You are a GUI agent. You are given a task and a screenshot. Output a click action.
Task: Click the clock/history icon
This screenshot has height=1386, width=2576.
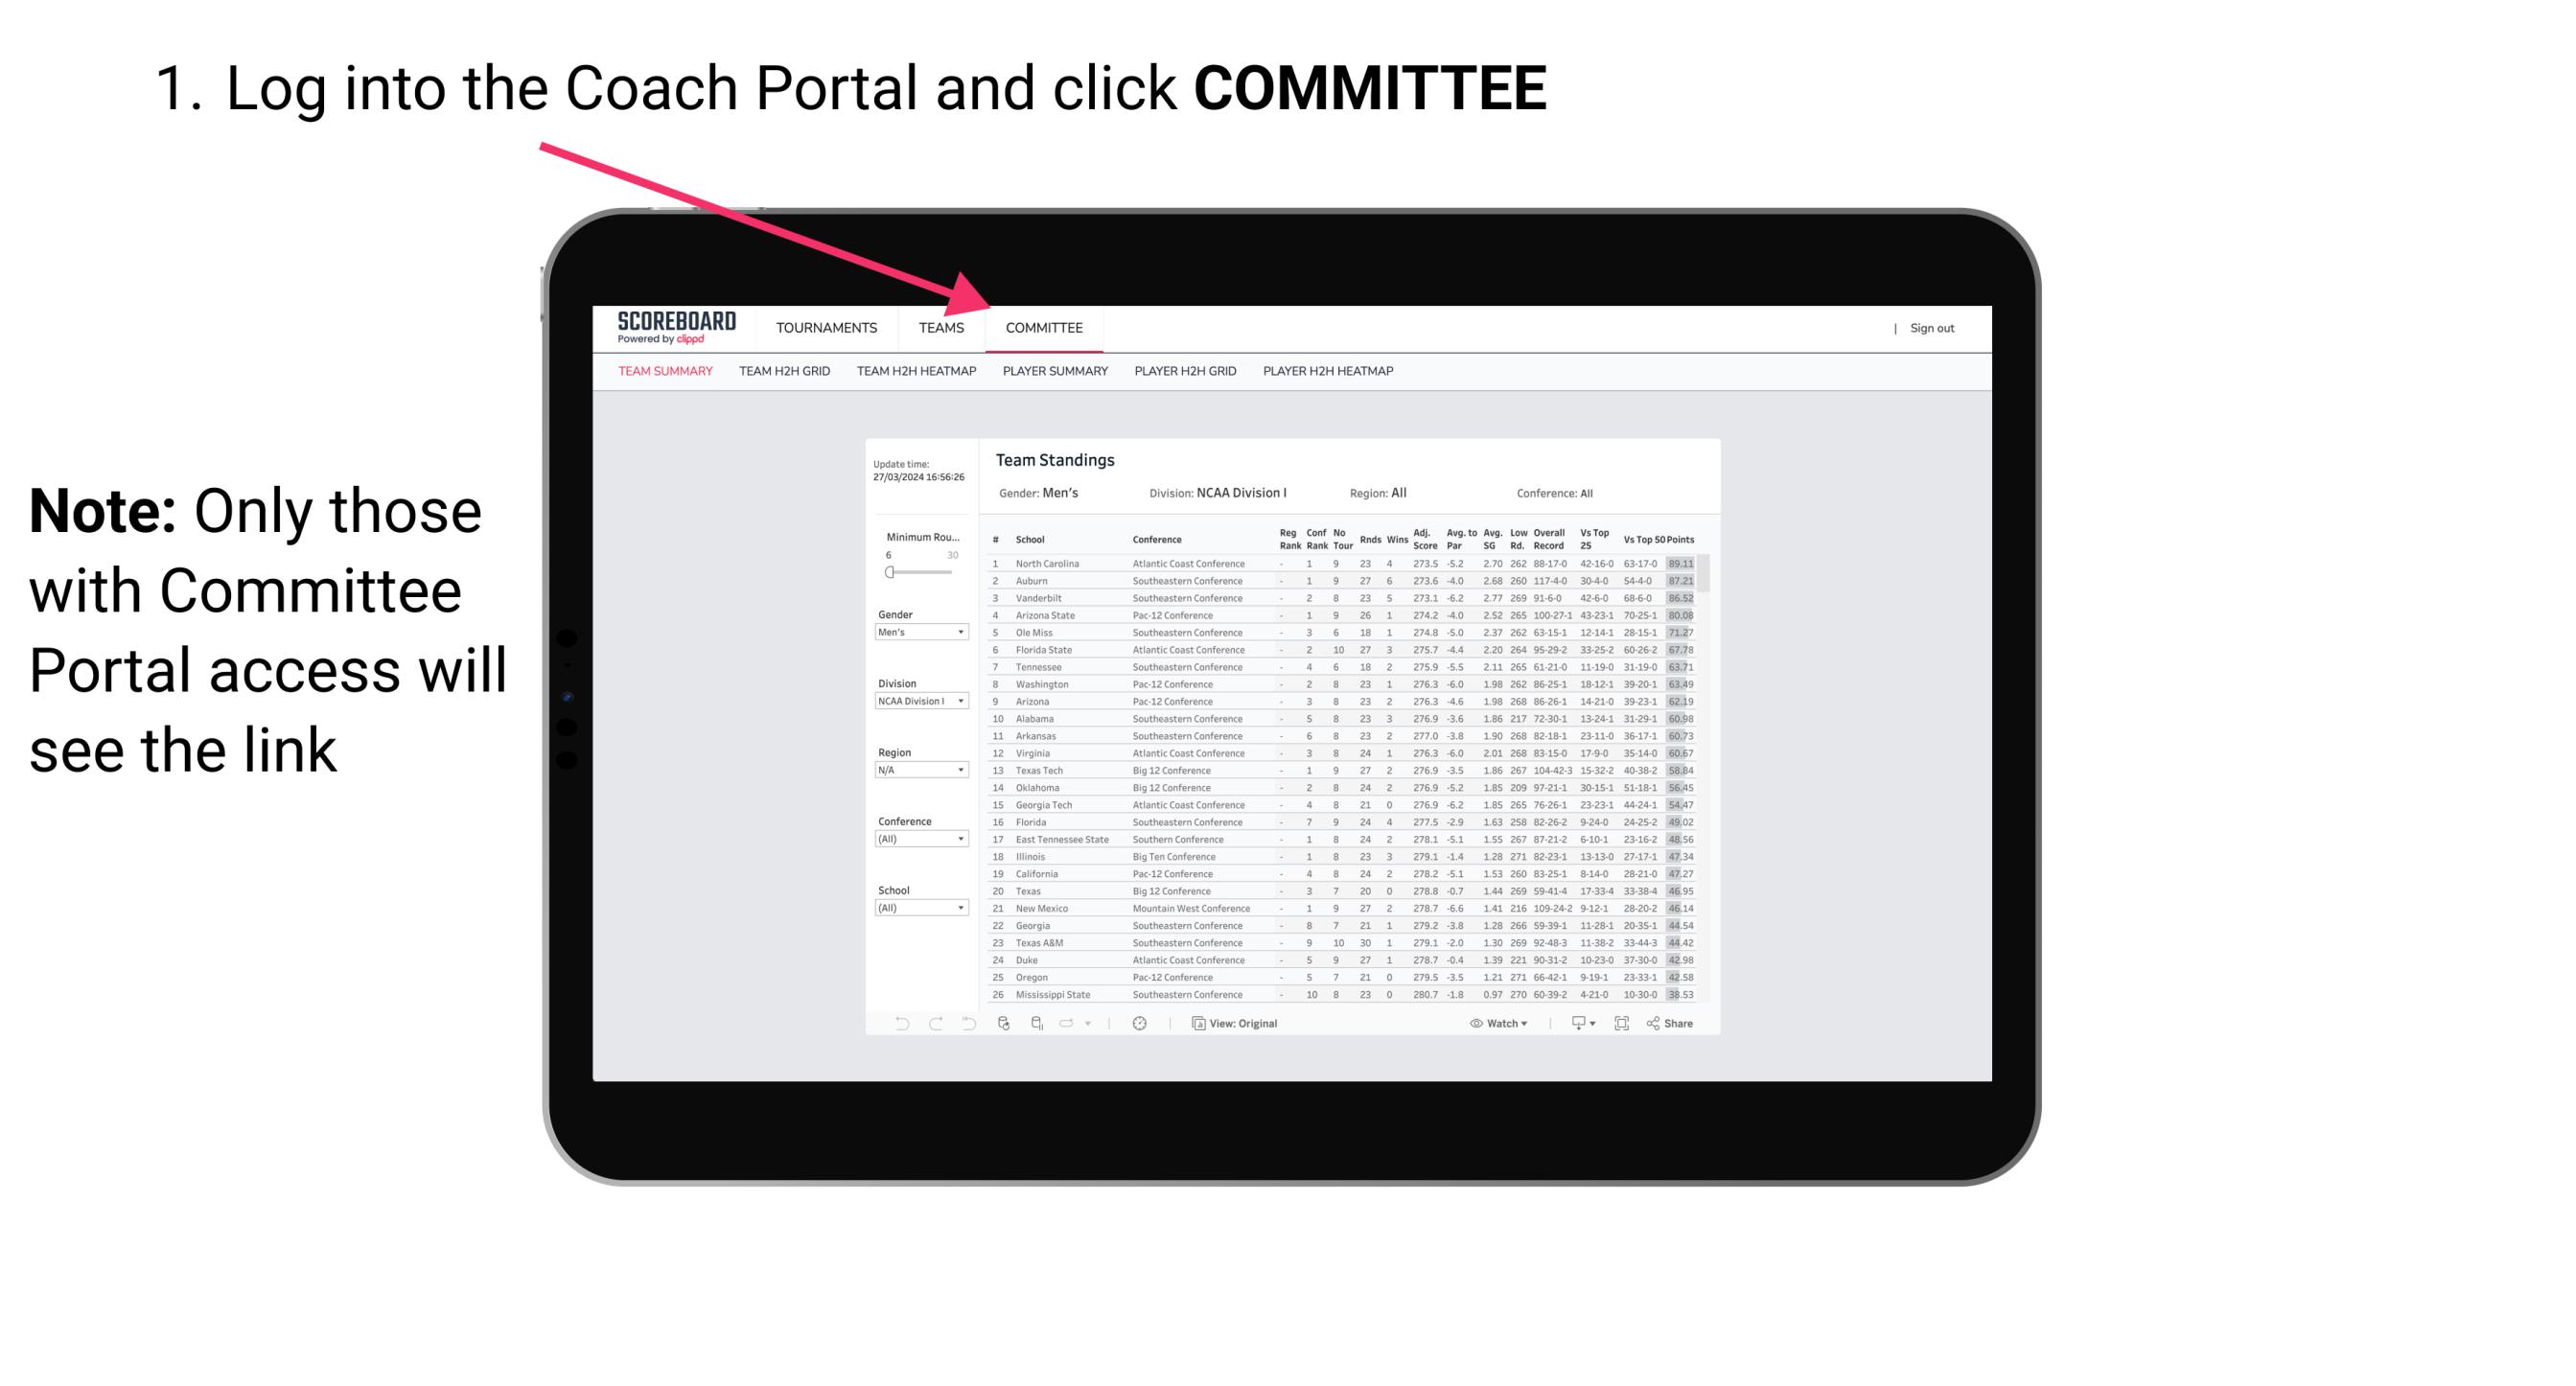pos(1140,1023)
